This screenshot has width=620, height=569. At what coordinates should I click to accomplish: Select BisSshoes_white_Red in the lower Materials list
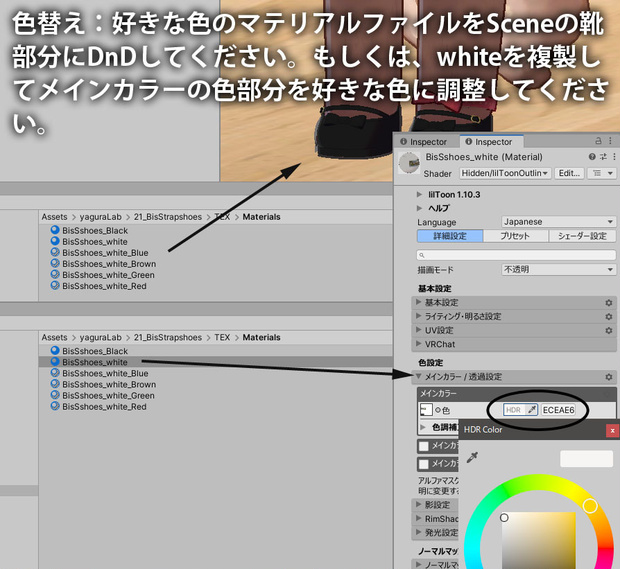coord(104,406)
